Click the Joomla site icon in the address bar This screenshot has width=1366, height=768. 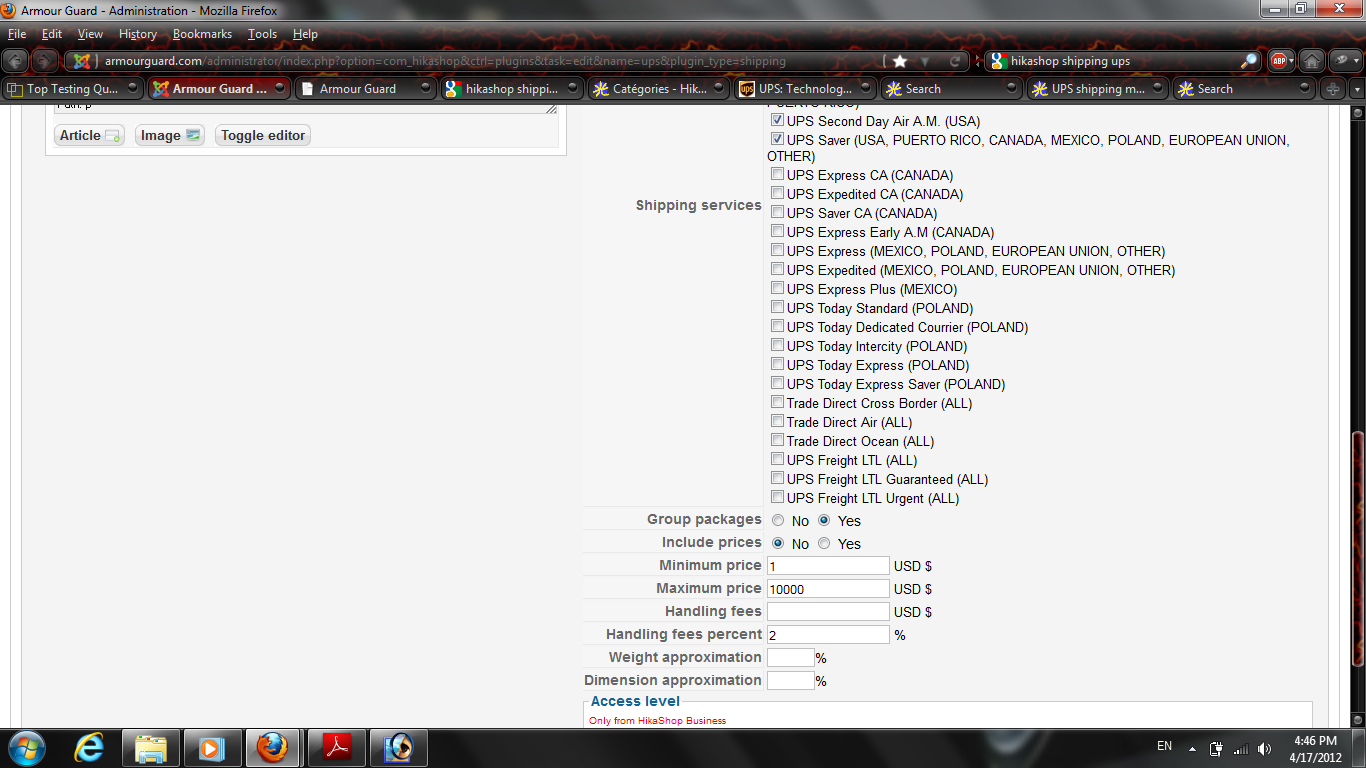pyautogui.click(x=82, y=61)
